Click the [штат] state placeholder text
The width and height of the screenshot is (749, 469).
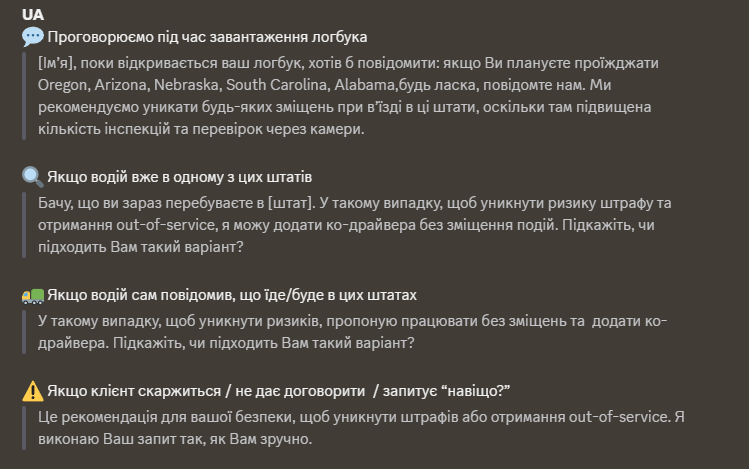click(x=291, y=203)
